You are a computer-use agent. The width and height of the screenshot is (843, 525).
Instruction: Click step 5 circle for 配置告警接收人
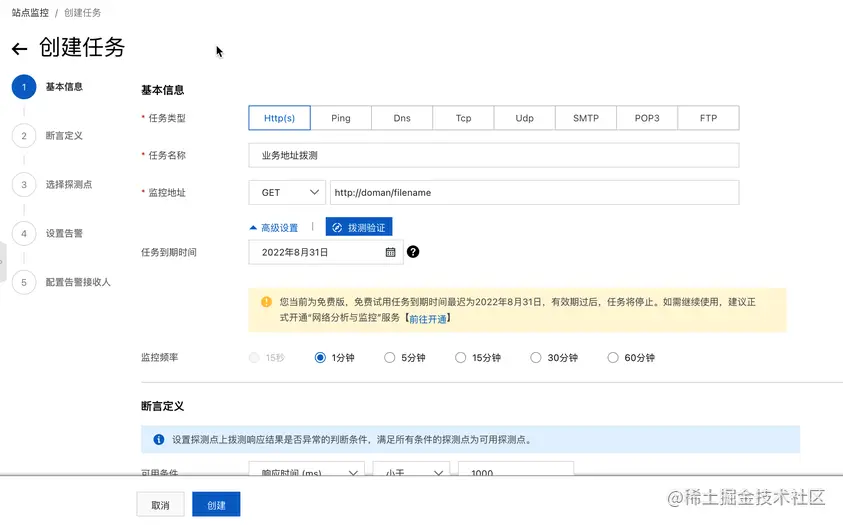point(24,283)
